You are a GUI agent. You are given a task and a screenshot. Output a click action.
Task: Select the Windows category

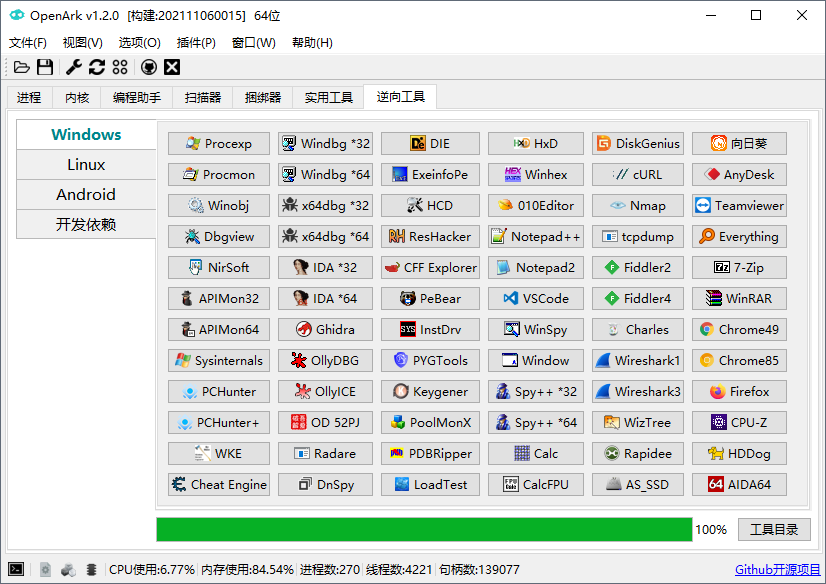coord(86,135)
